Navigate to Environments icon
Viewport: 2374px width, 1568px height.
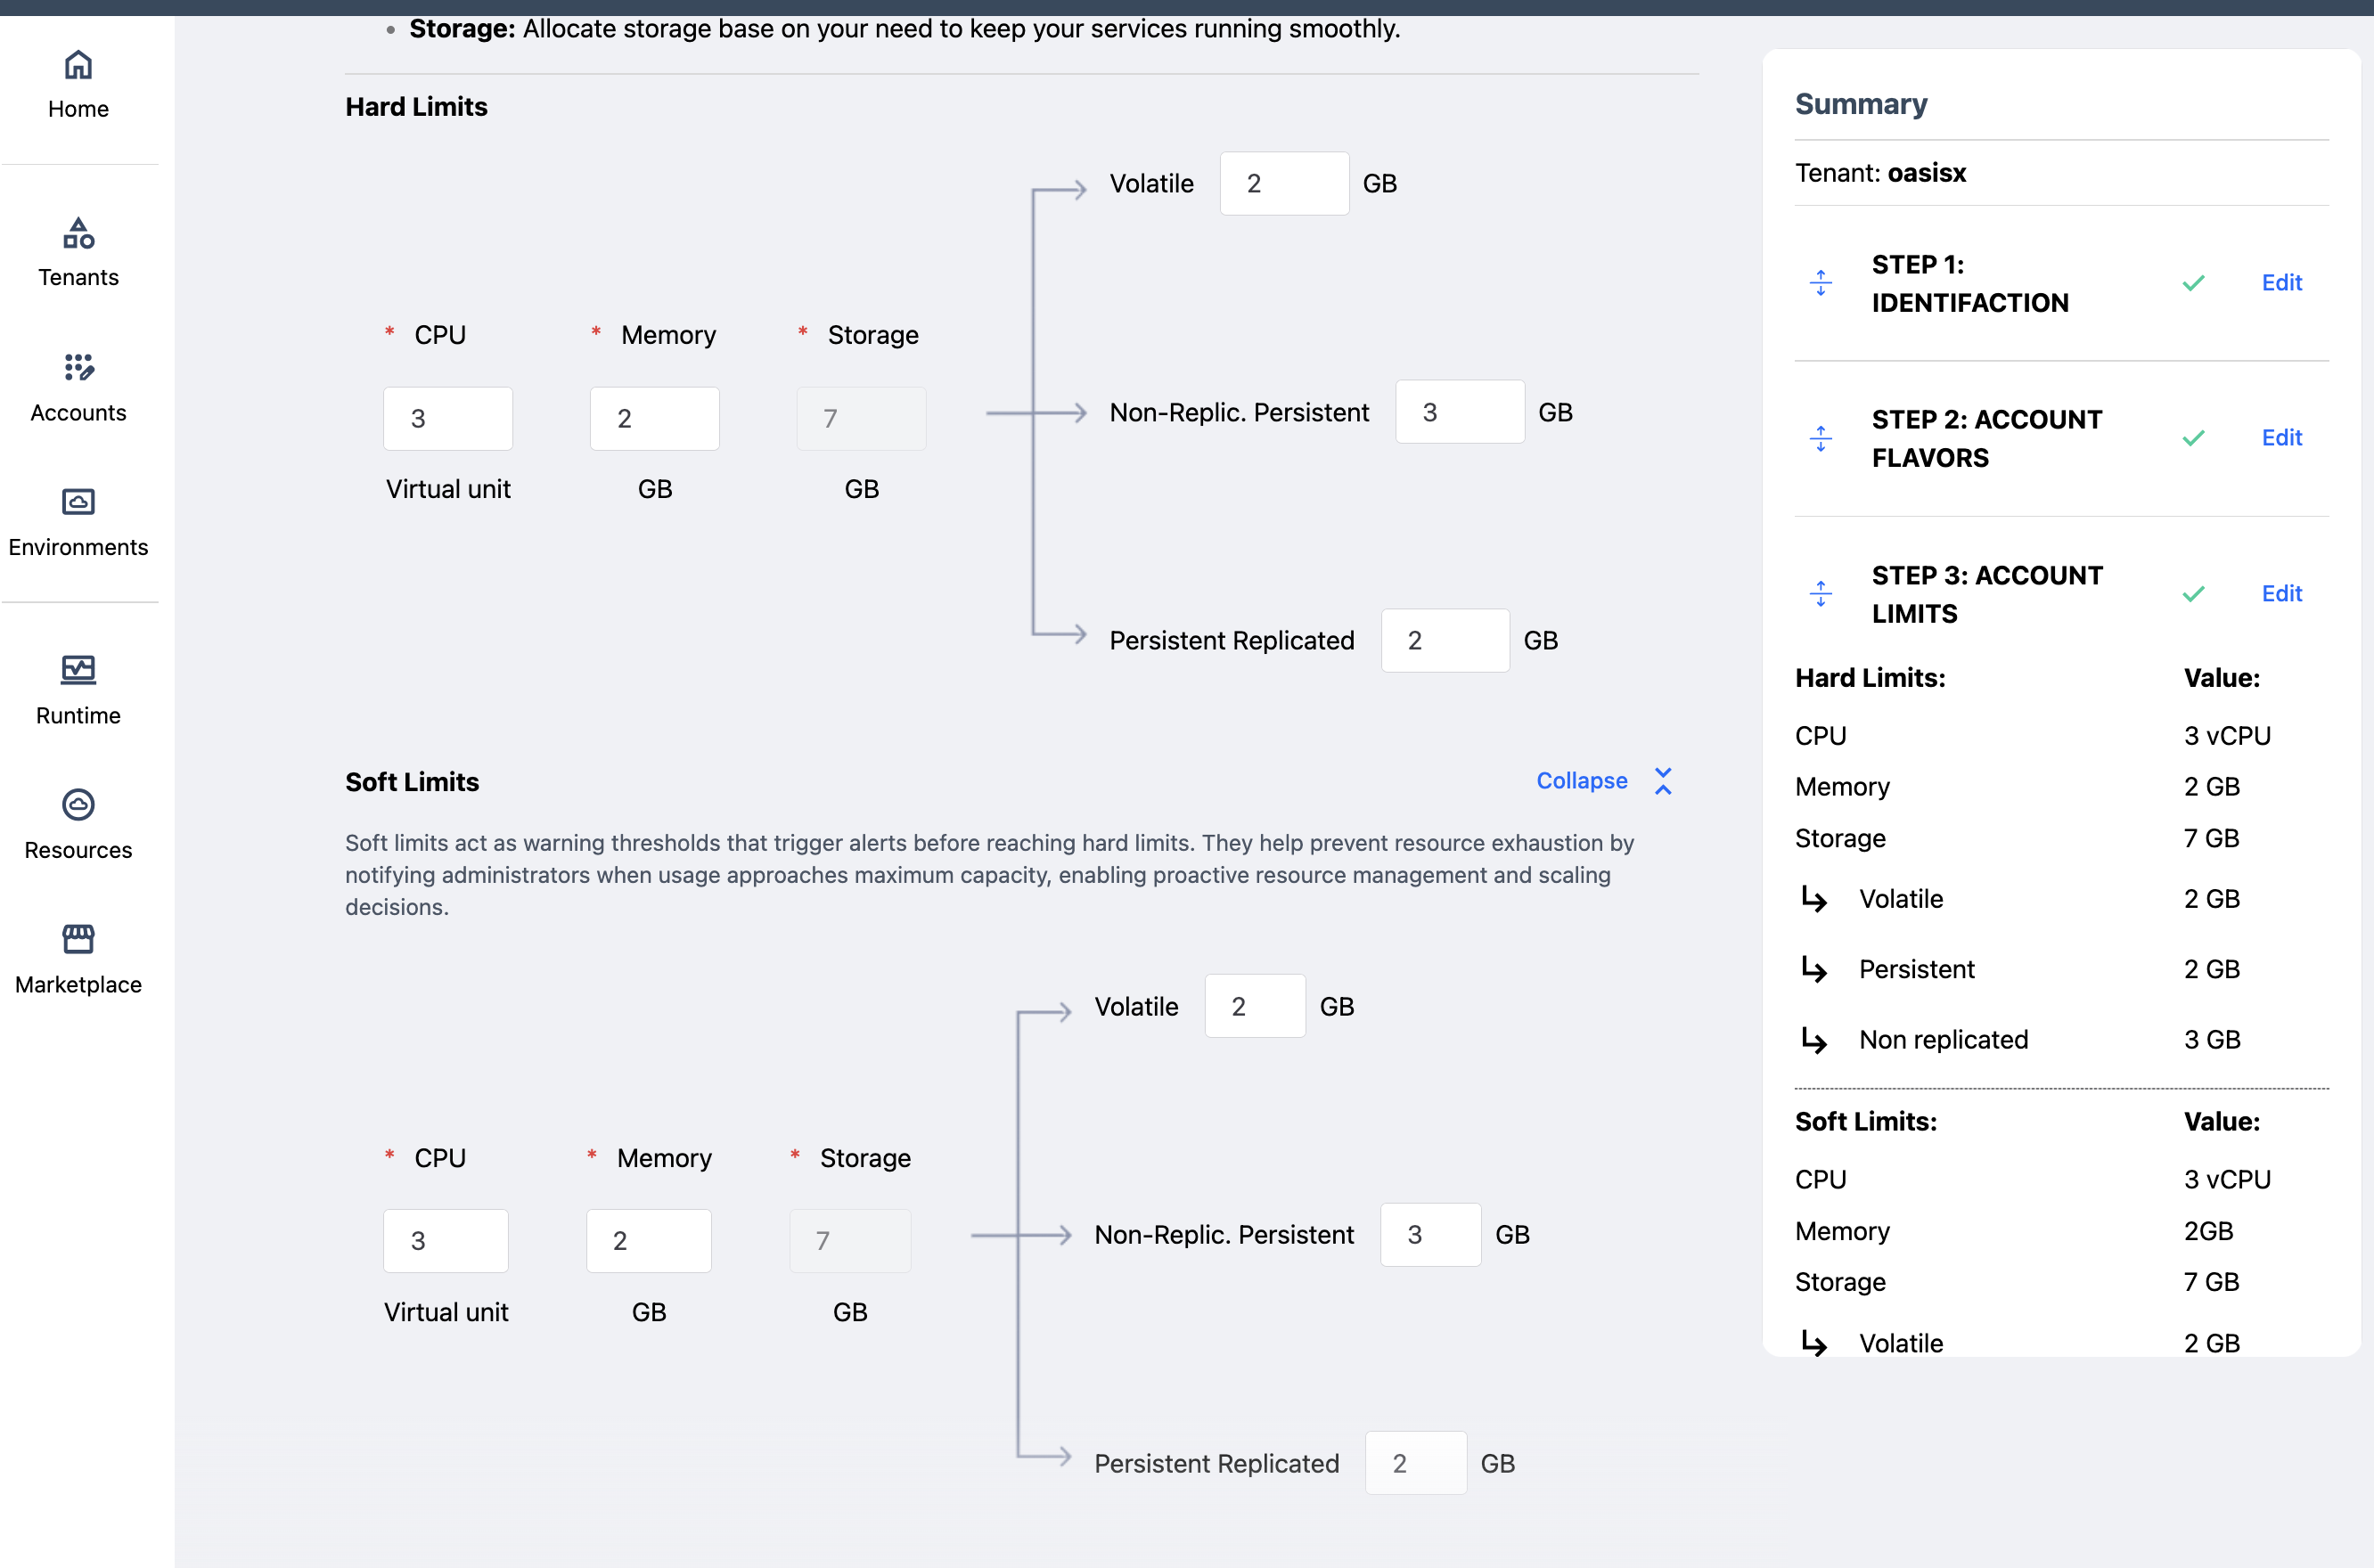click(78, 502)
